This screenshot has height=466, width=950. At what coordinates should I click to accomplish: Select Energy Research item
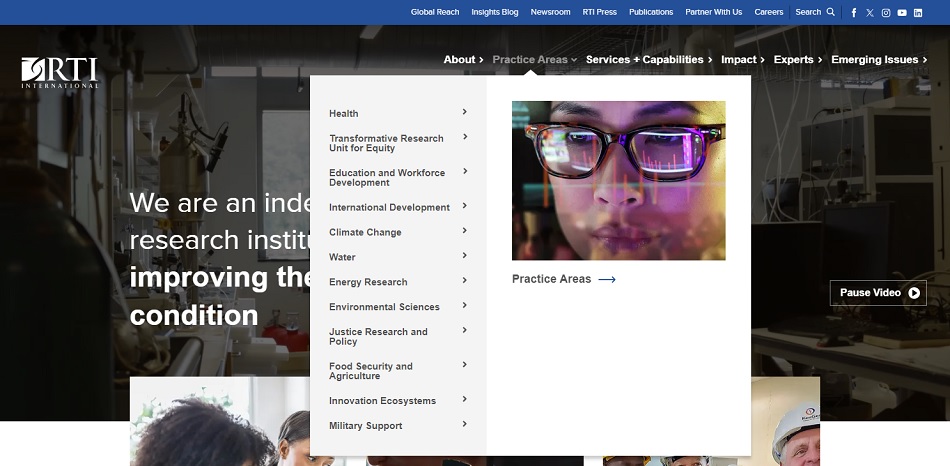click(x=368, y=282)
